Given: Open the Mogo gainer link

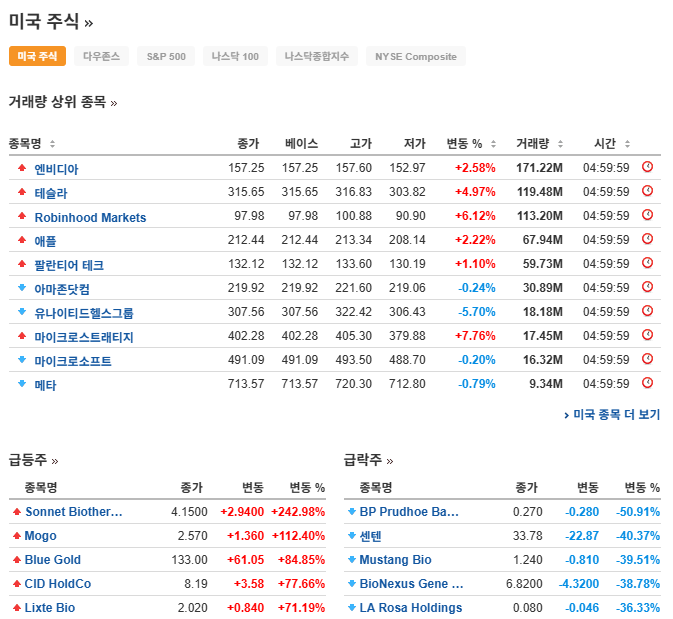Looking at the screenshot, I should 40,536.
